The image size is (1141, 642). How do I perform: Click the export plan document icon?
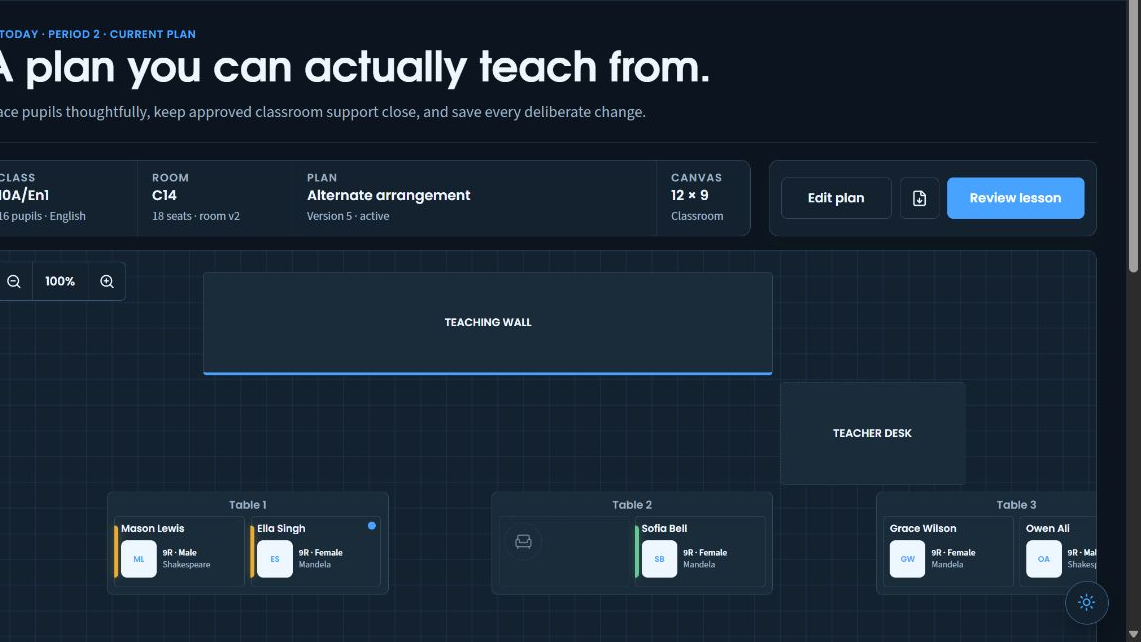919,198
